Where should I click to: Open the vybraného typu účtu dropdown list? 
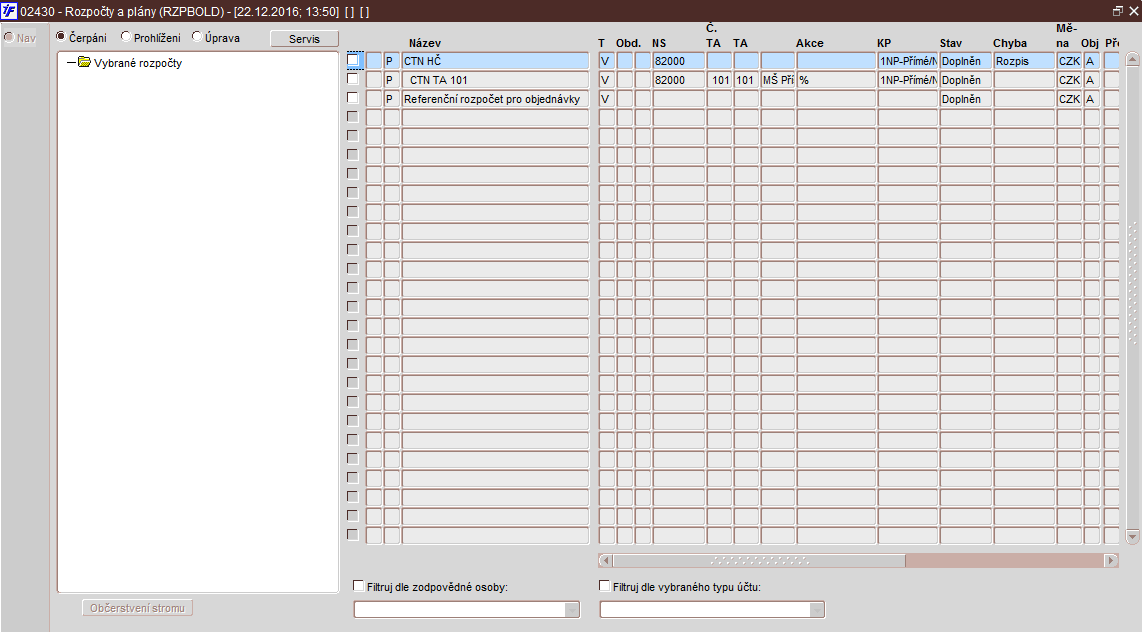coord(817,609)
